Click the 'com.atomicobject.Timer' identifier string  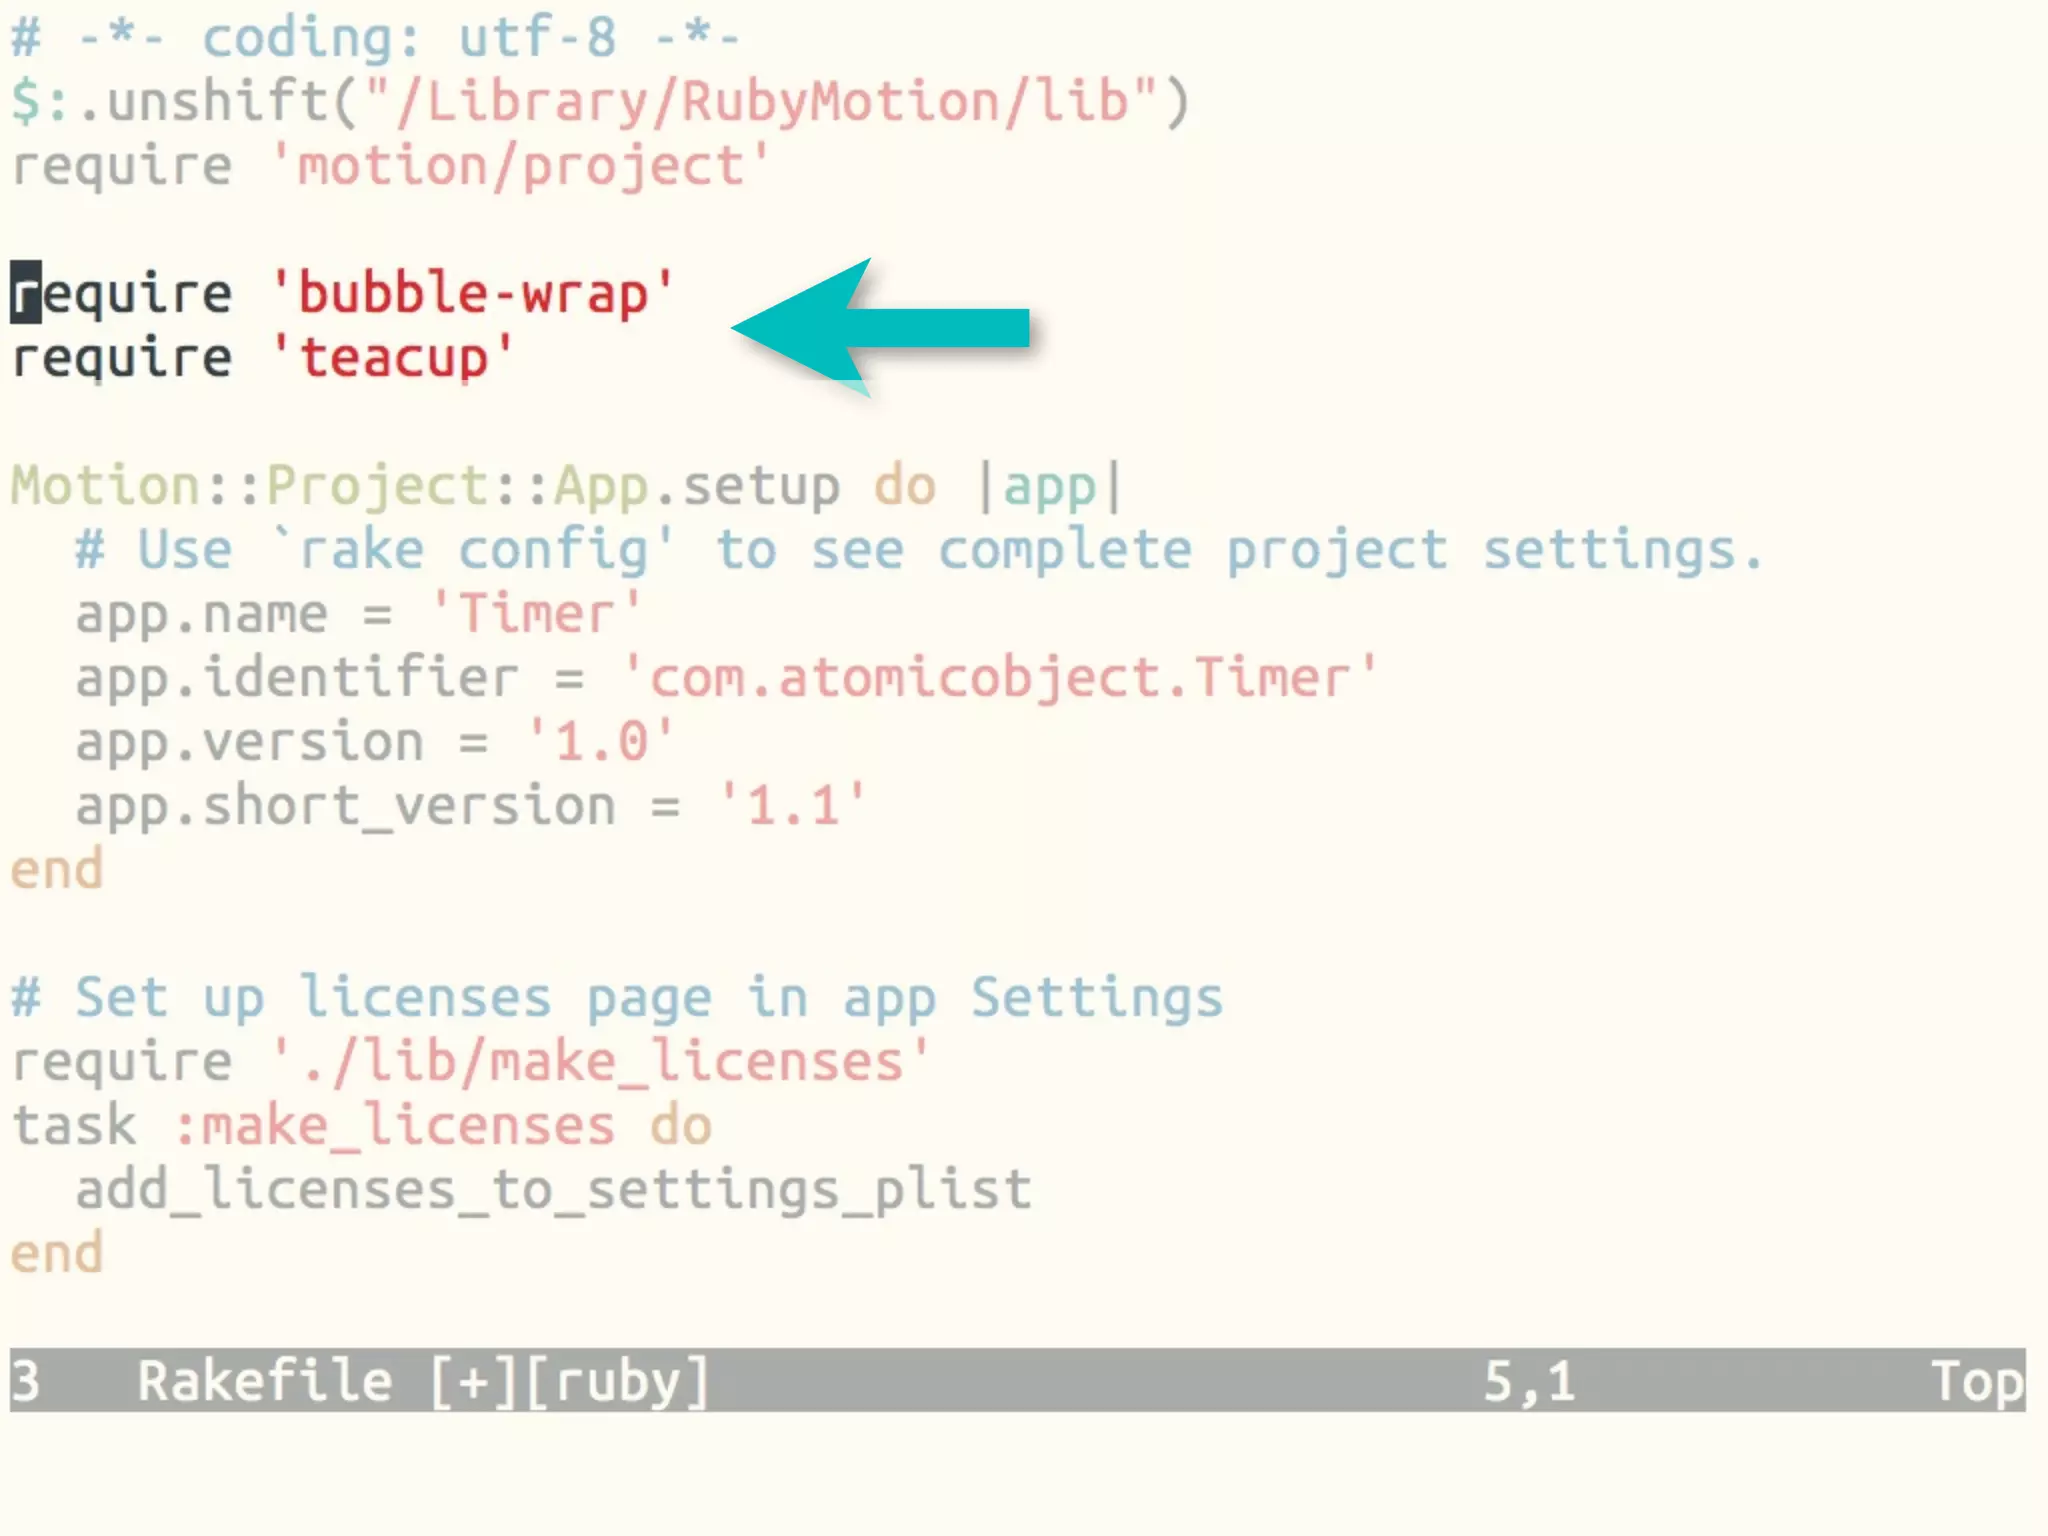click(x=999, y=677)
